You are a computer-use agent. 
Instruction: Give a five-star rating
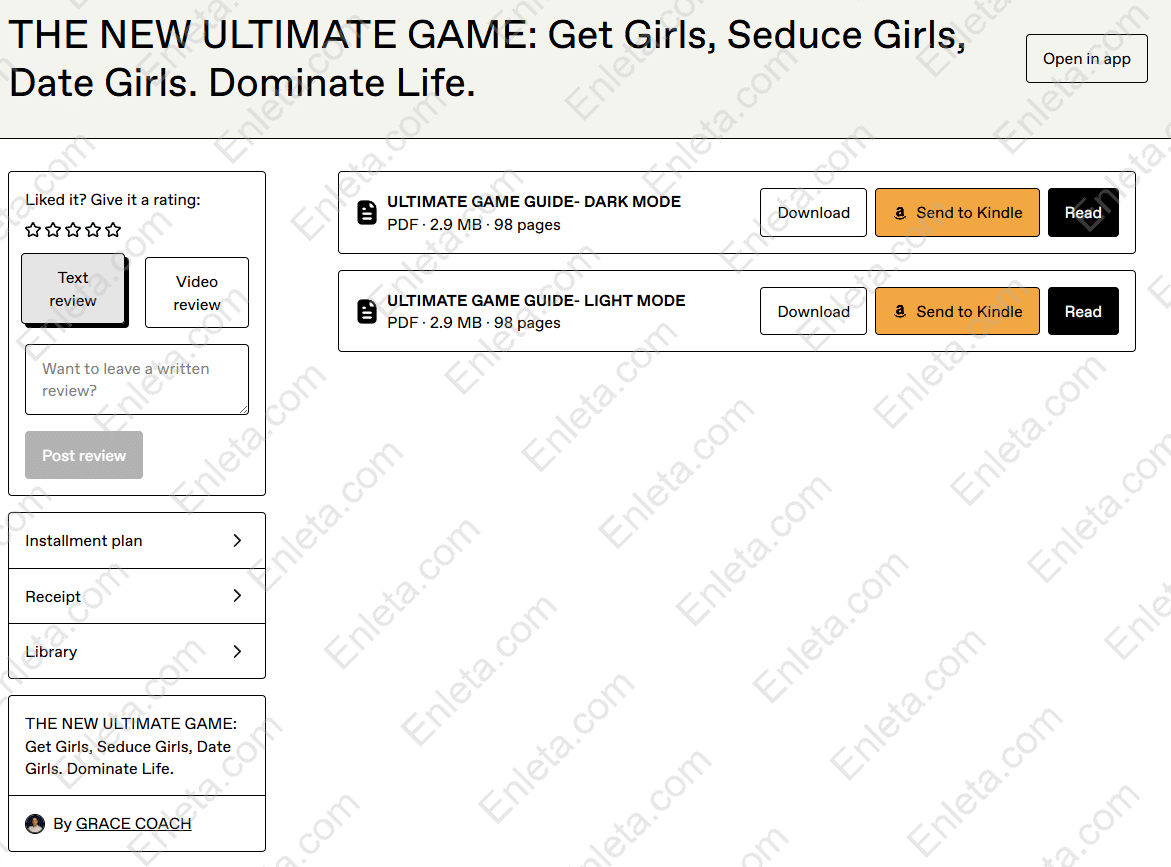(x=113, y=230)
